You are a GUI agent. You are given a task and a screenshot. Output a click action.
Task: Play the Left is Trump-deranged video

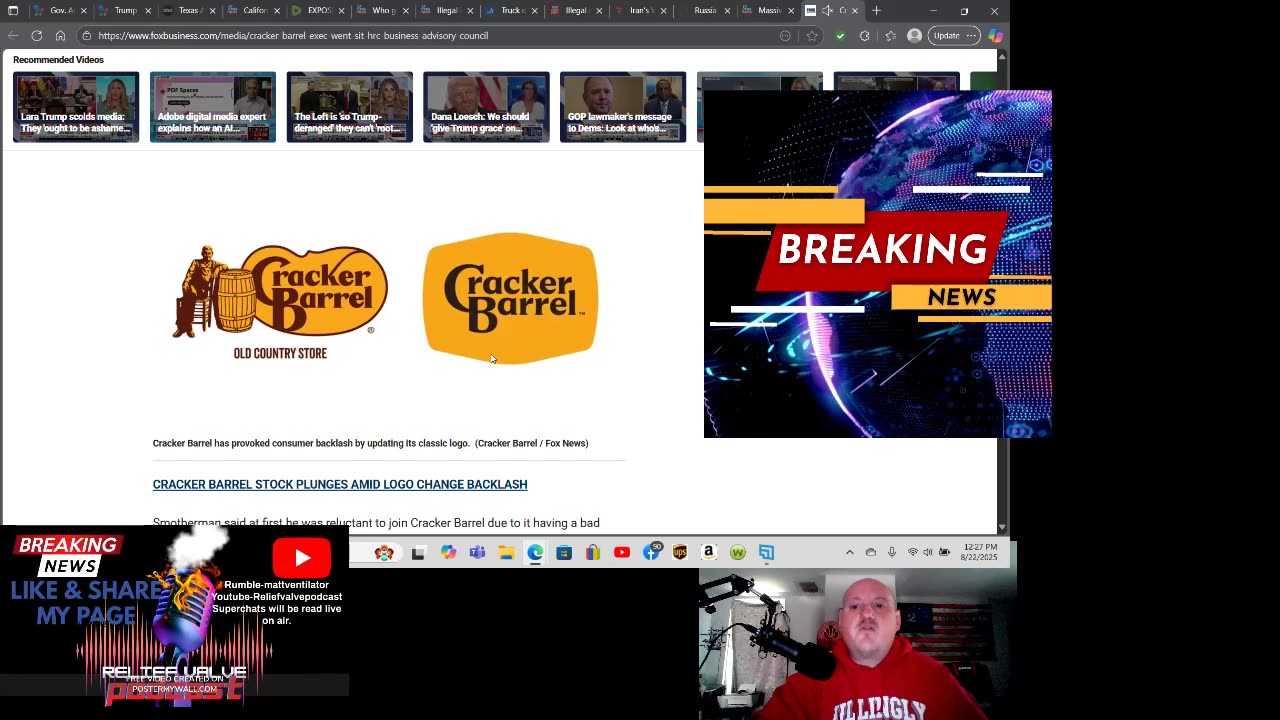350,107
